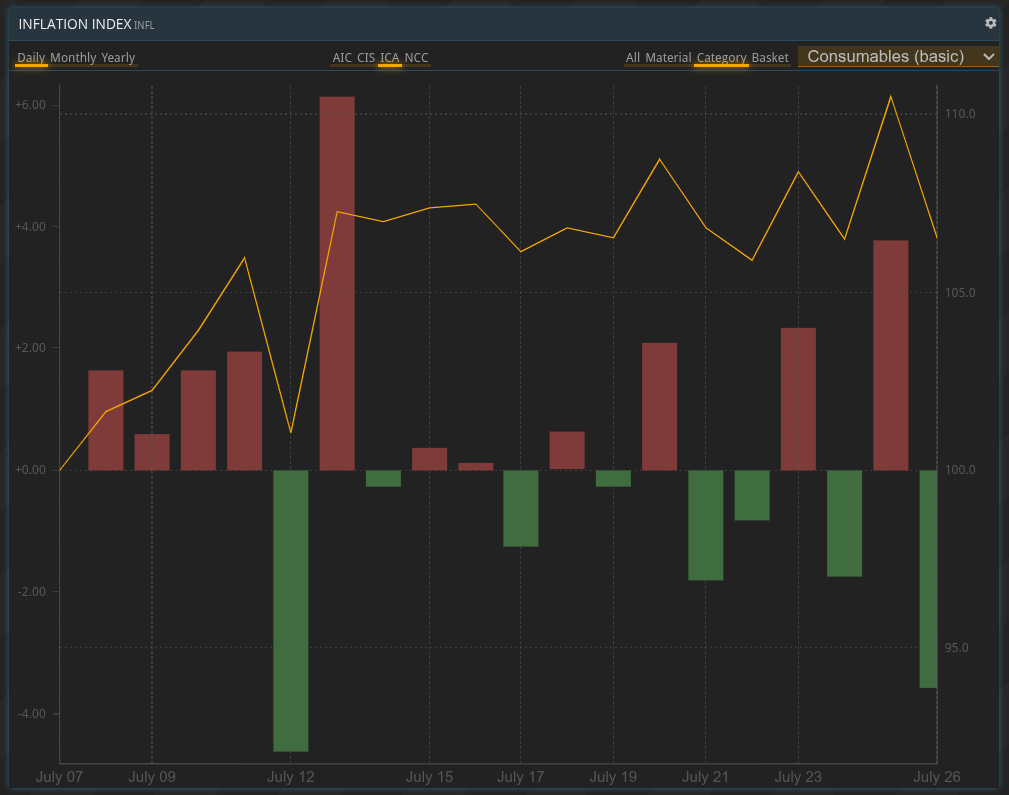
Task: Switch to Monthly time range
Action: click(x=73, y=57)
